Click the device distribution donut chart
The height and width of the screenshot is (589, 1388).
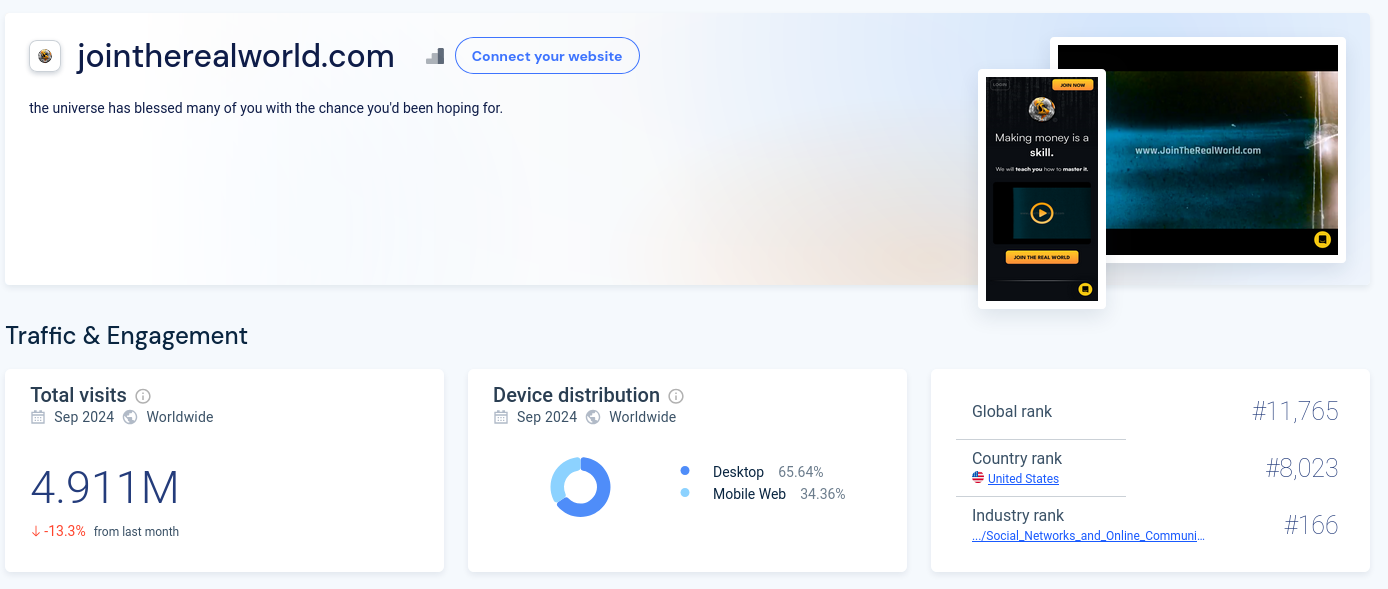coord(580,487)
